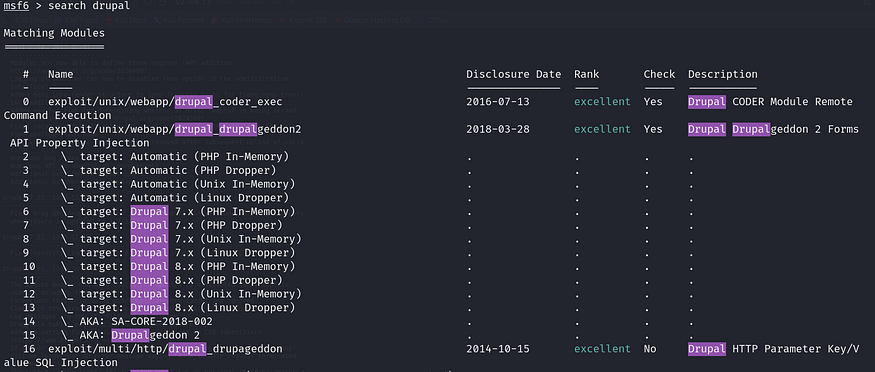Click the '#' column header

(x=26, y=74)
